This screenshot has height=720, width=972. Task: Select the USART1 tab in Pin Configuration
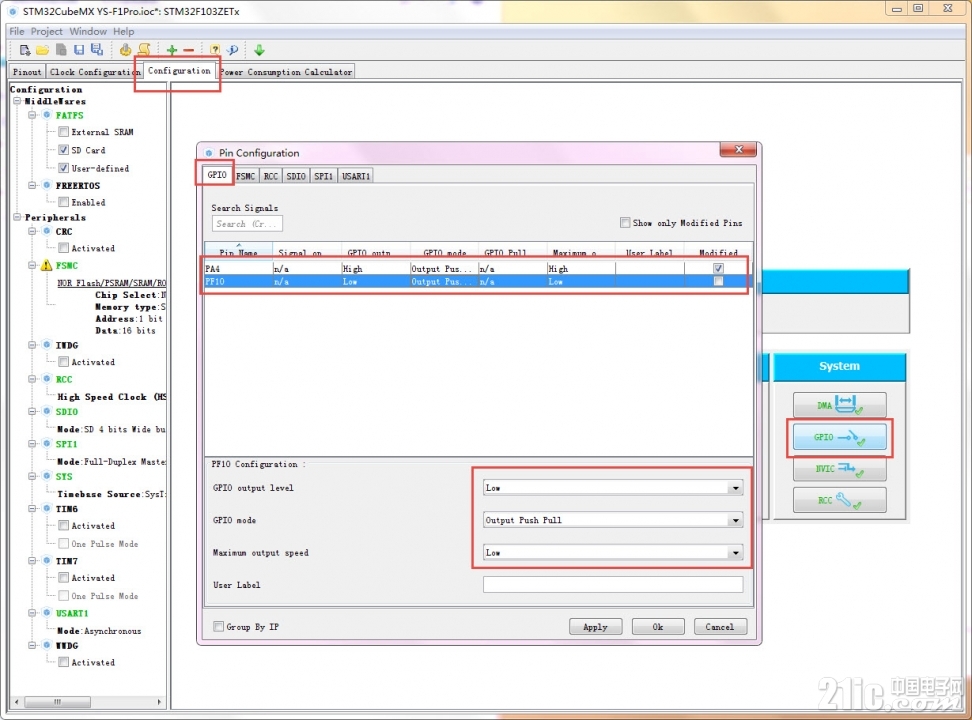click(x=356, y=176)
